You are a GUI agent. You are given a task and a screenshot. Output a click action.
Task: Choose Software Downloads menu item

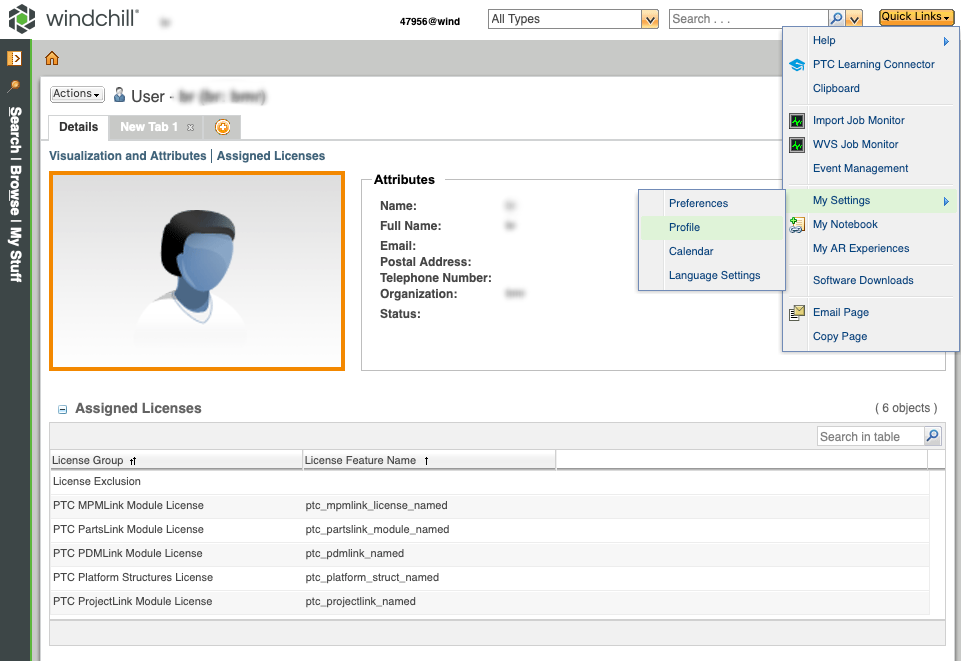tap(862, 281)
